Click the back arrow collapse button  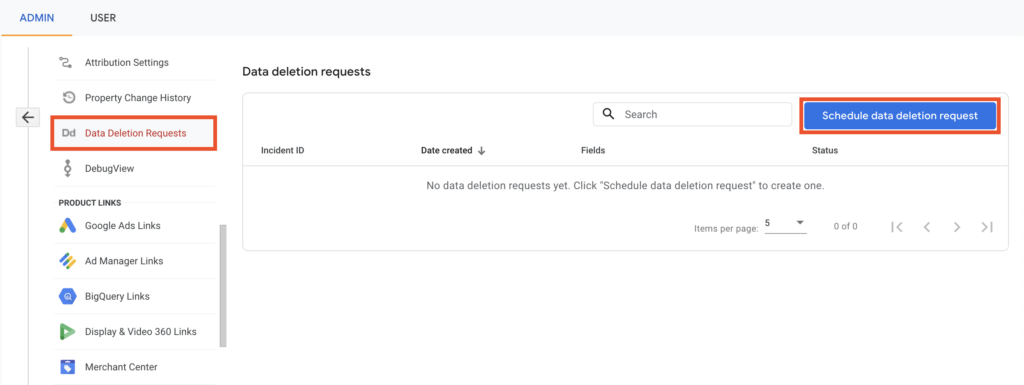27,117
